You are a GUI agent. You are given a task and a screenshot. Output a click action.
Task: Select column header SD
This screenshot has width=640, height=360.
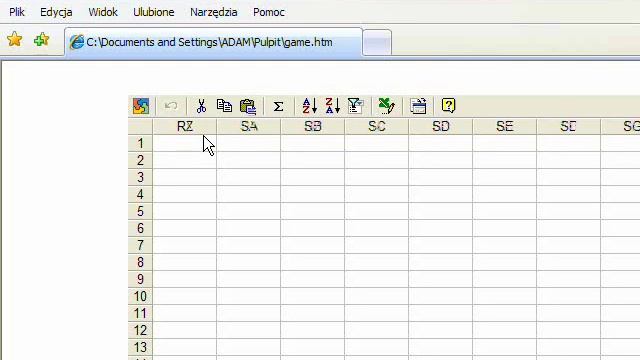[441, 127]
